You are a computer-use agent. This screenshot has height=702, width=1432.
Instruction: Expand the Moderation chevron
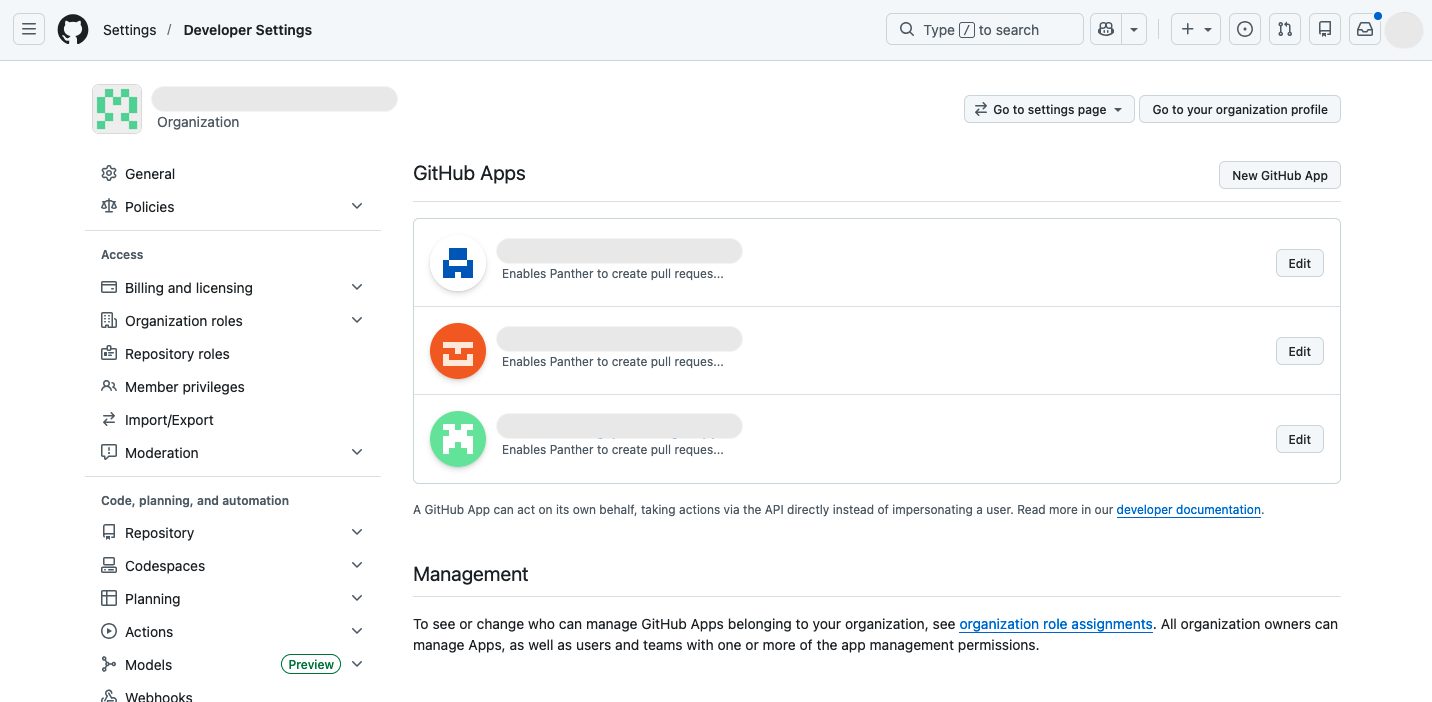357,452
